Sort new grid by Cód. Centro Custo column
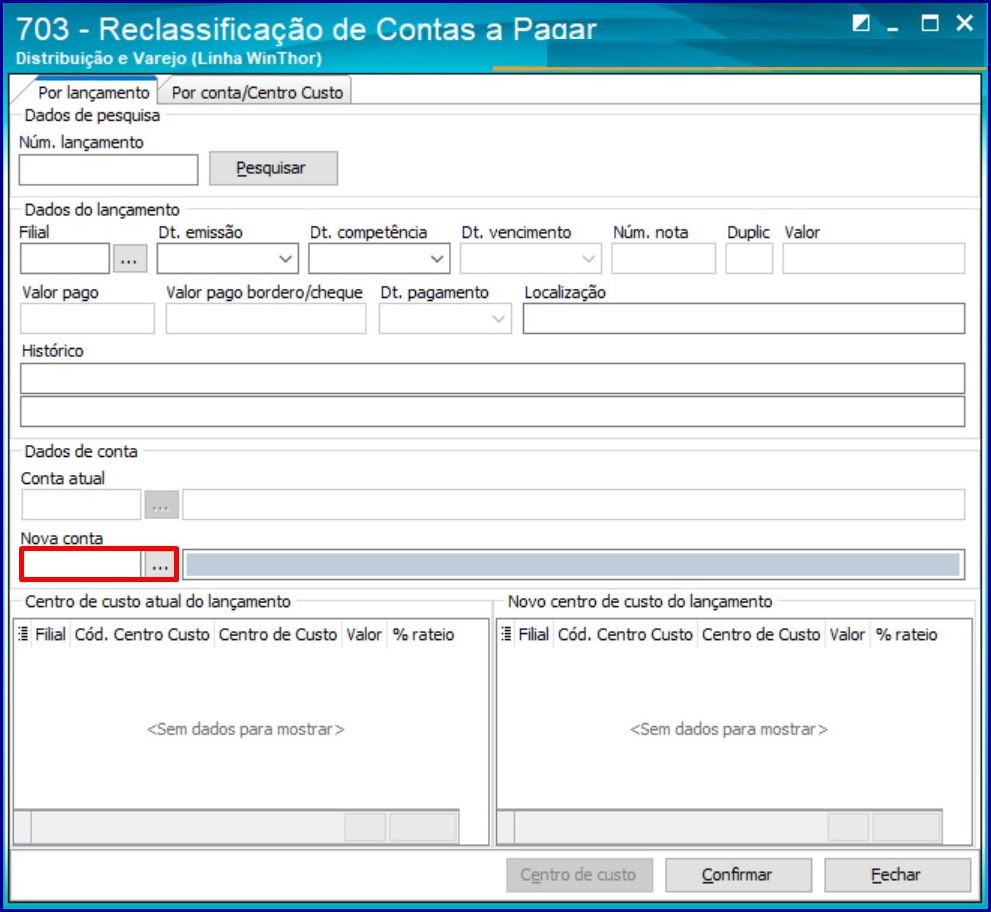Screen dimensions: 991x912 coord(626,634)
